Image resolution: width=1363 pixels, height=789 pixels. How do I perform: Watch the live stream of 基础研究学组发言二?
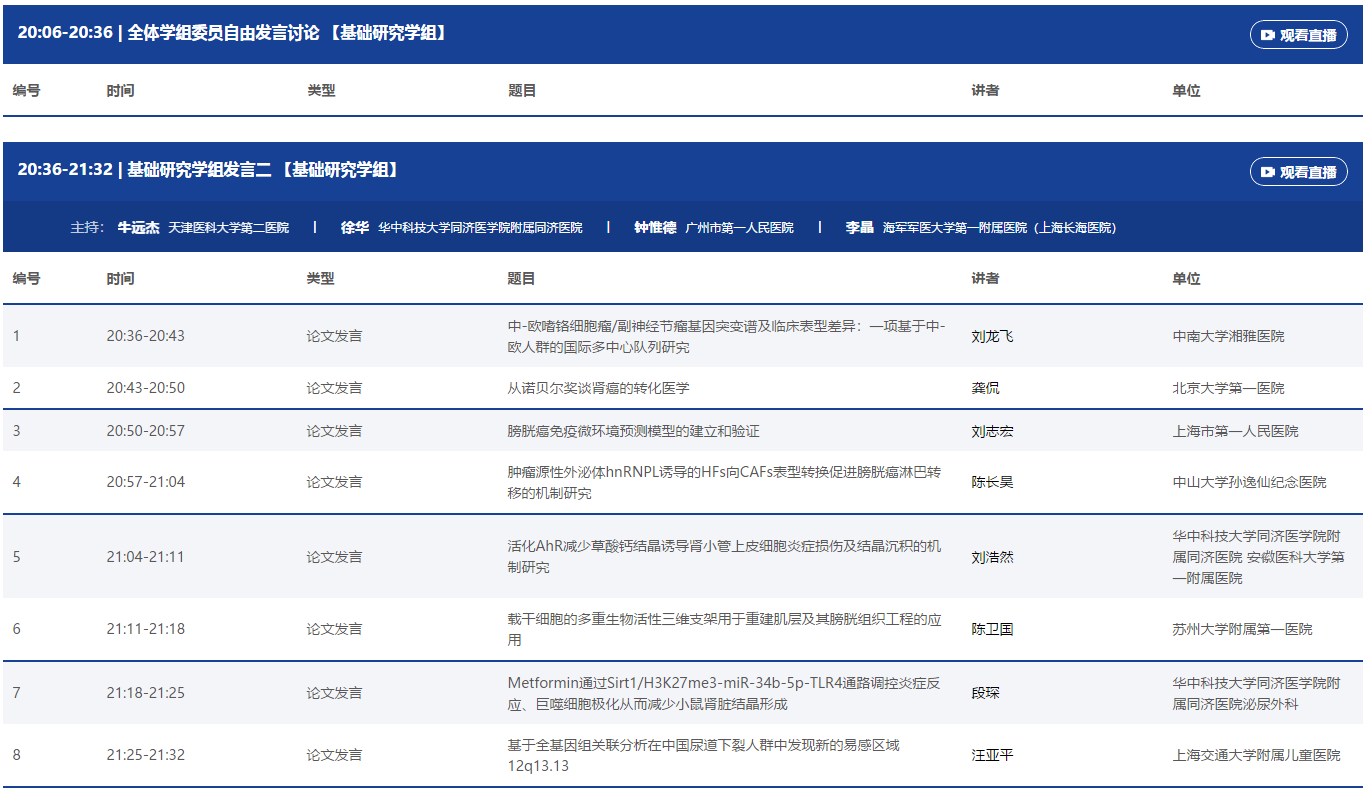coord(1298,172)
